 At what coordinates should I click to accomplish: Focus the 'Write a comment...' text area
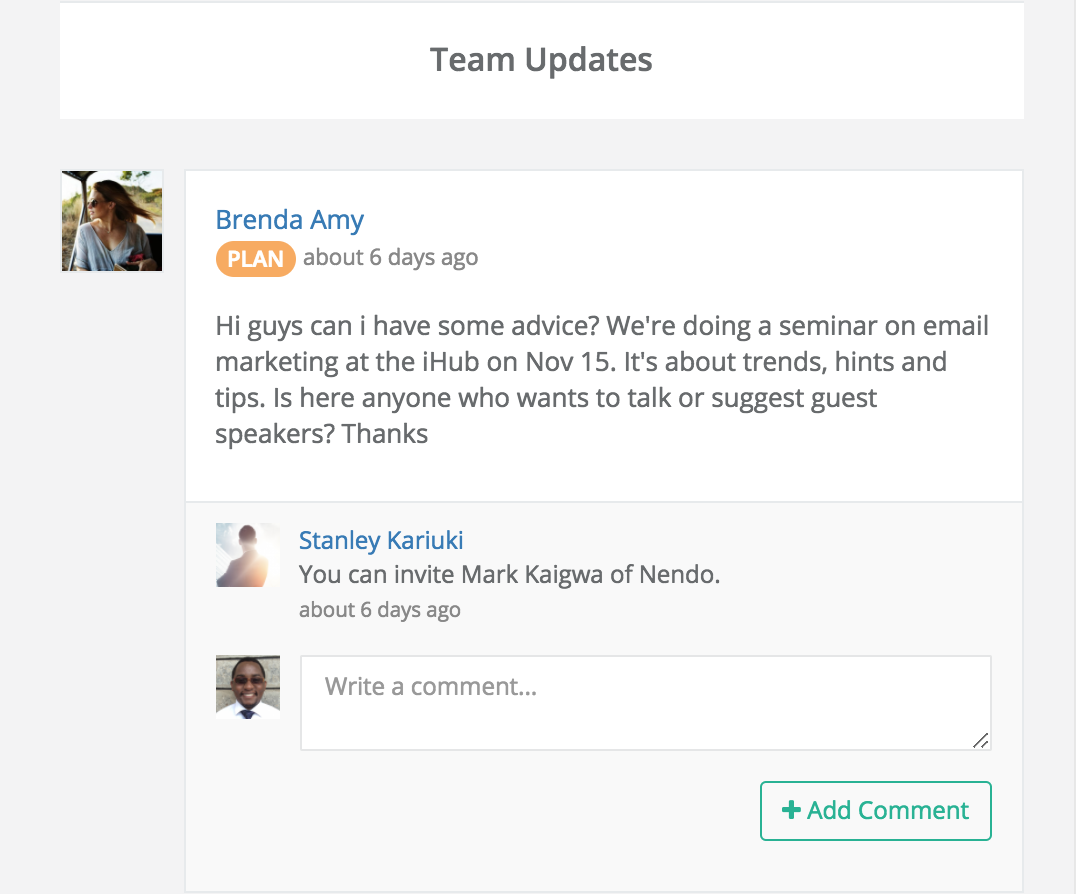(646, 703)
